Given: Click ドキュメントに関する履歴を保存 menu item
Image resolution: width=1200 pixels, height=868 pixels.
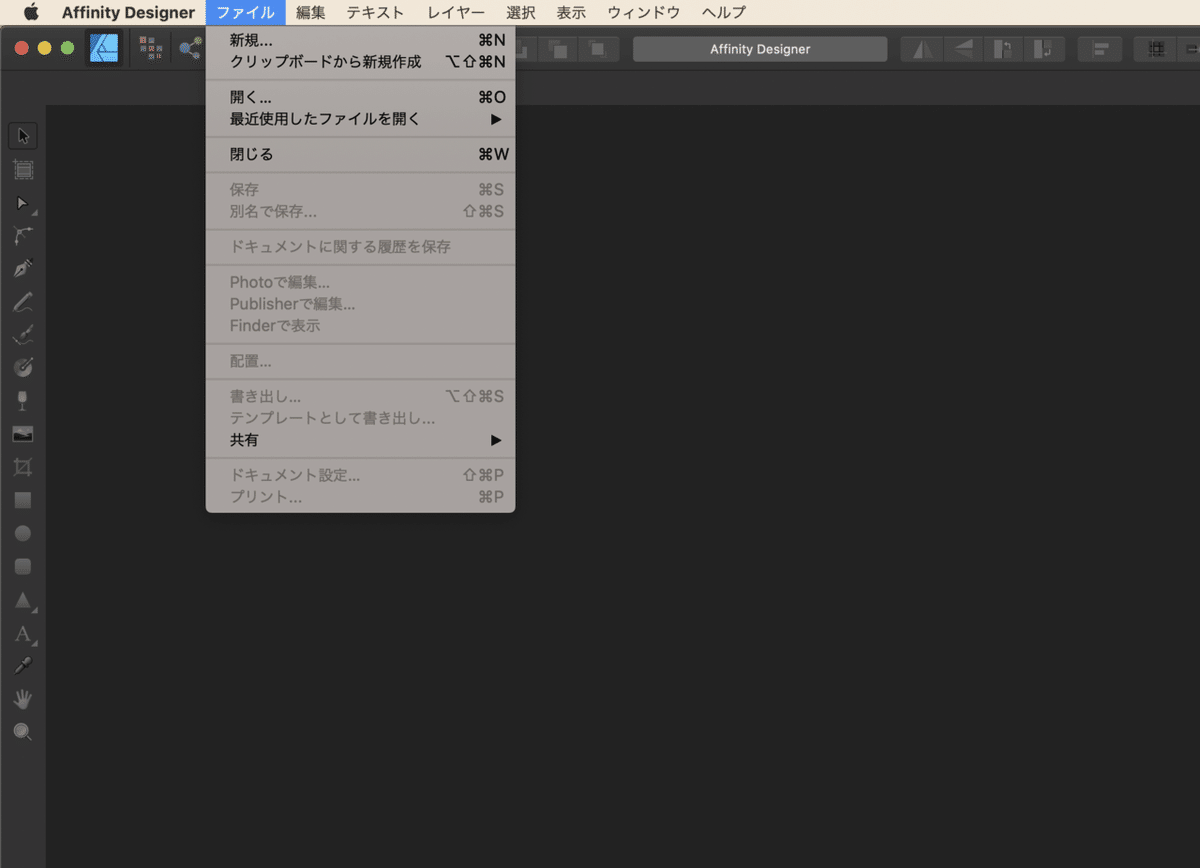Looking at the screenshot, I should (361, 246).
